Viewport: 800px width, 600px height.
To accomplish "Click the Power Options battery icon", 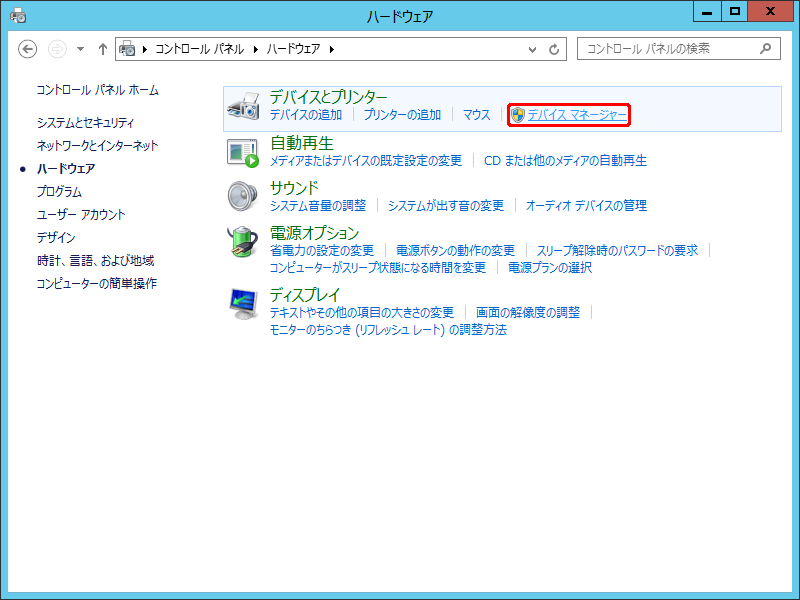I will 243,241.
